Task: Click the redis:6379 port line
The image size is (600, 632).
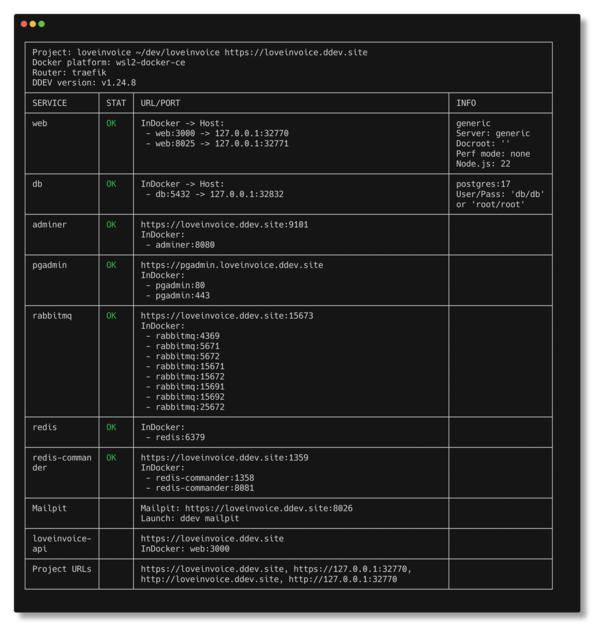Action: tap(175, 437)
